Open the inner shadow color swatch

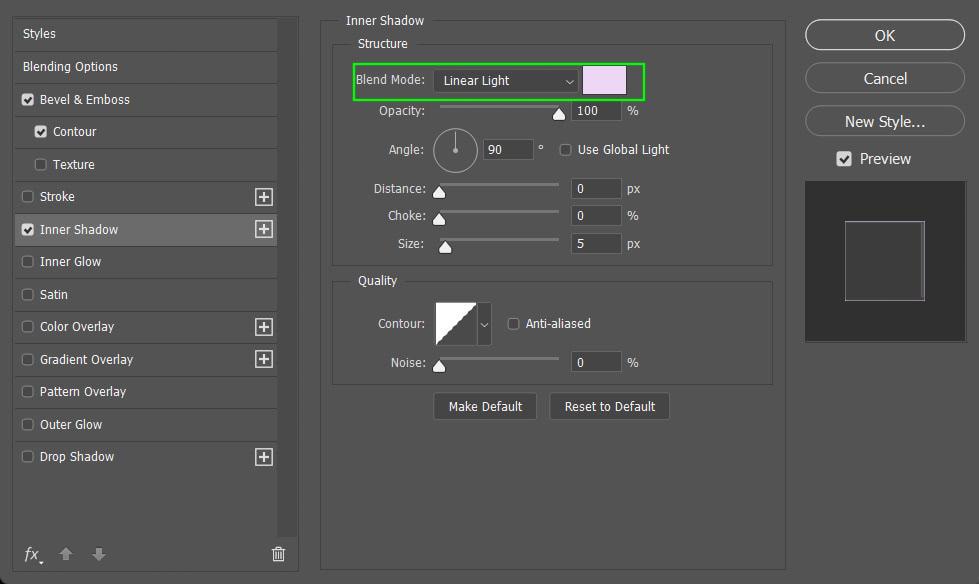click(604, 81)
